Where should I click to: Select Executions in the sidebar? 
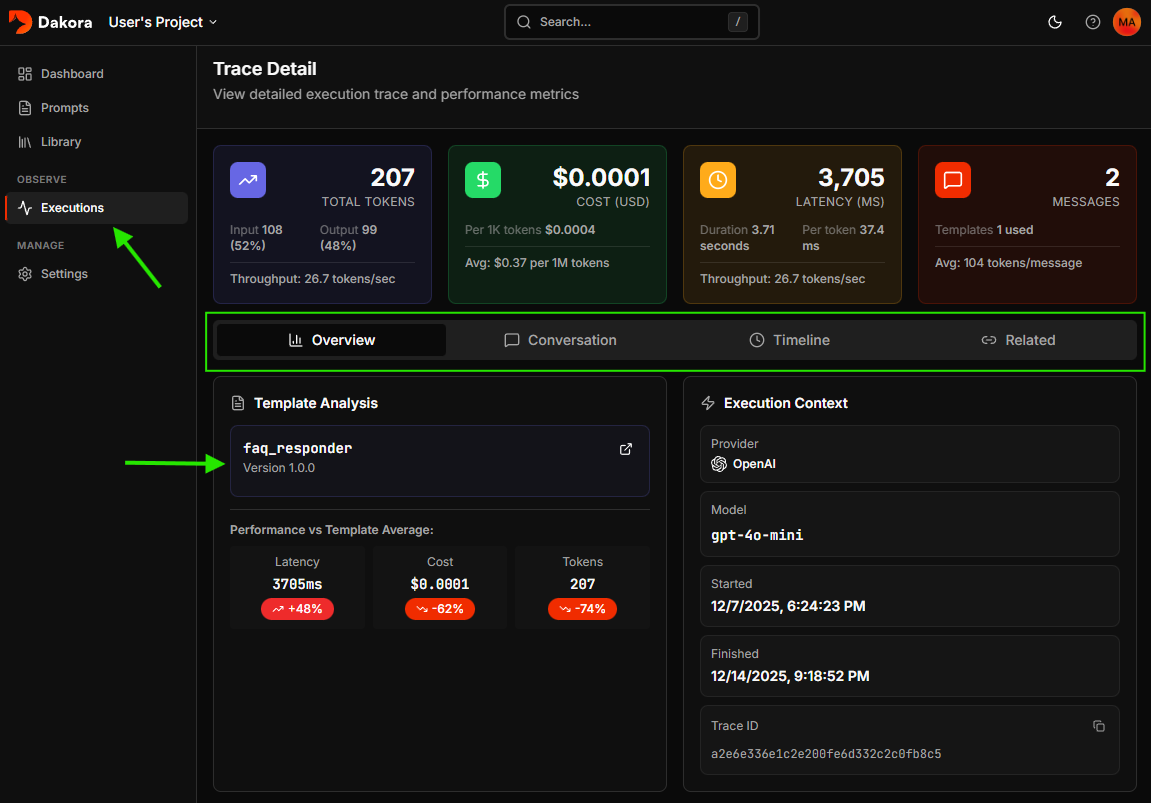(x=72, y=208)
